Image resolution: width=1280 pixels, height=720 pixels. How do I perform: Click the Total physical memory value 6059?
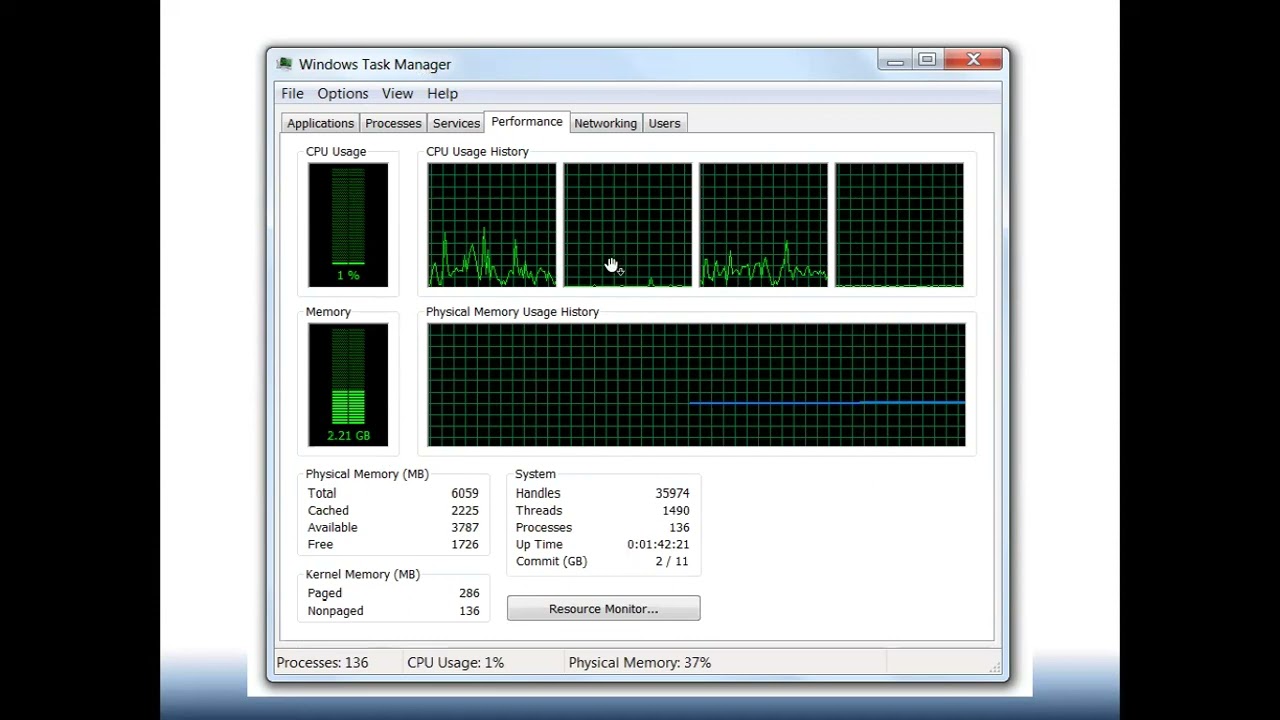(x=465, y=493)
